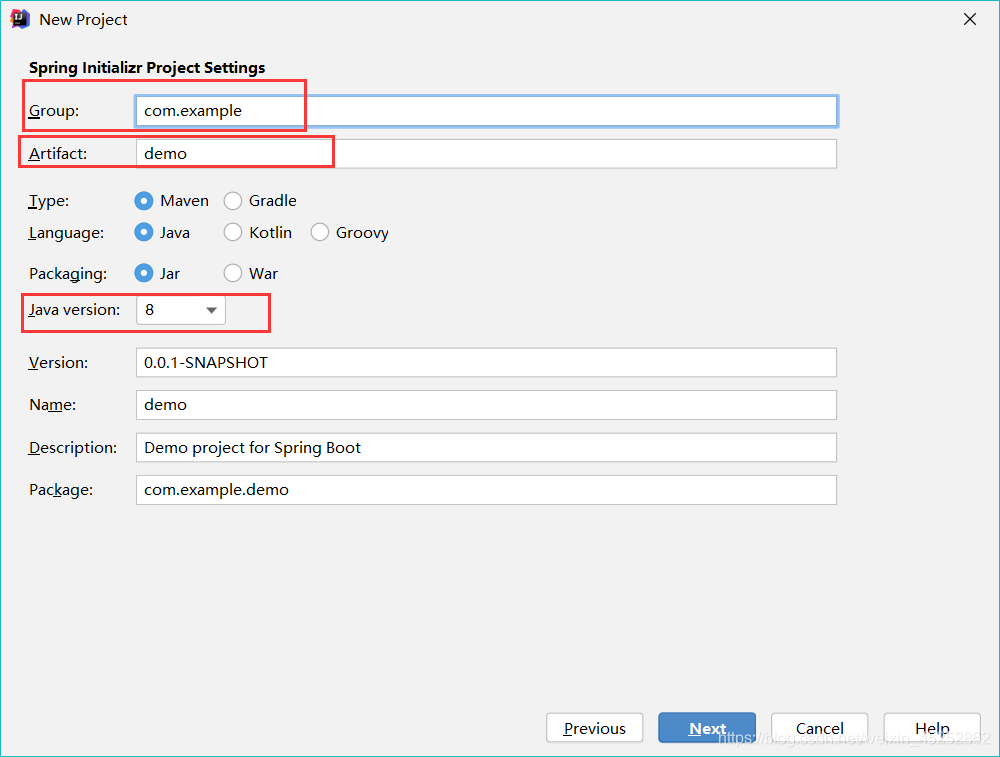
Task: Click the 'Type:' label
Action: click(x=49, y=201)
